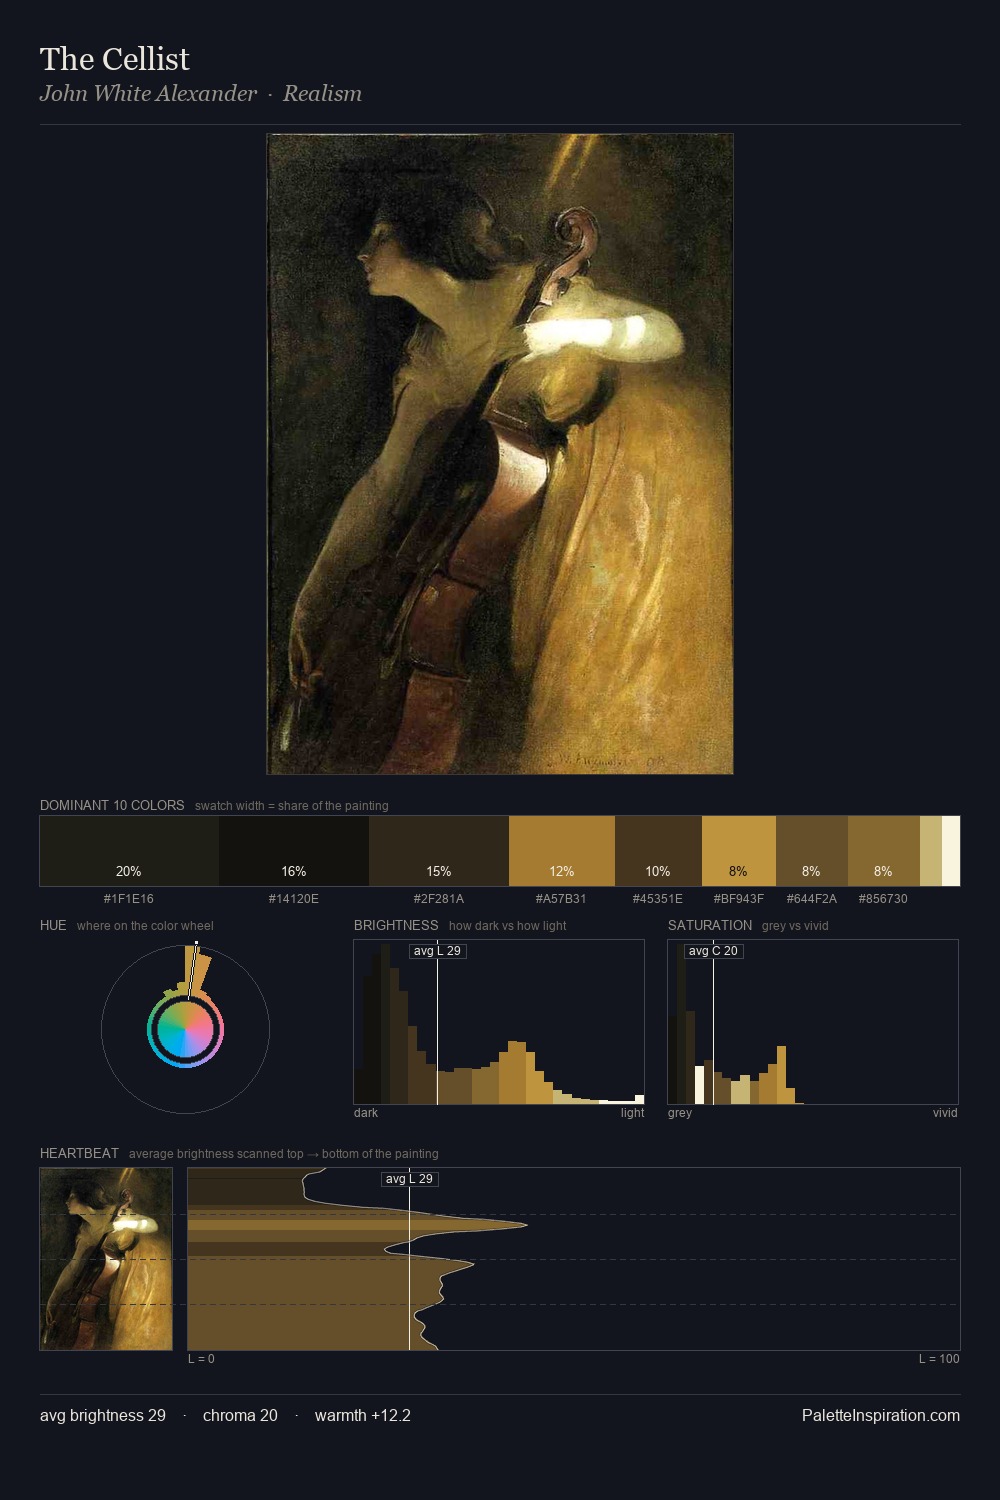Viewport: 1000px width, 1500px height.
Task: Click hex code text '#1F1E16'
Action: pos(129,899)
